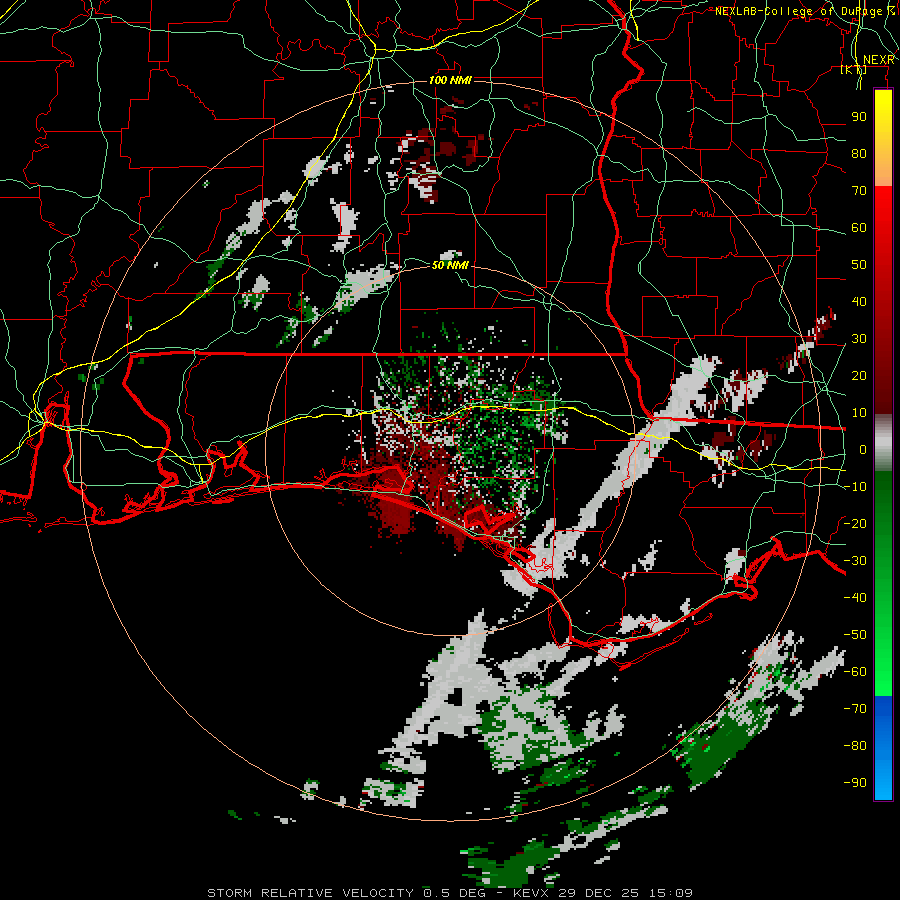Image resolution: width=900 pixels, height=900 pixels.
Task: Click the -90 value on the velocity scale
Action: pyautogui.click(x=855, y=783)
